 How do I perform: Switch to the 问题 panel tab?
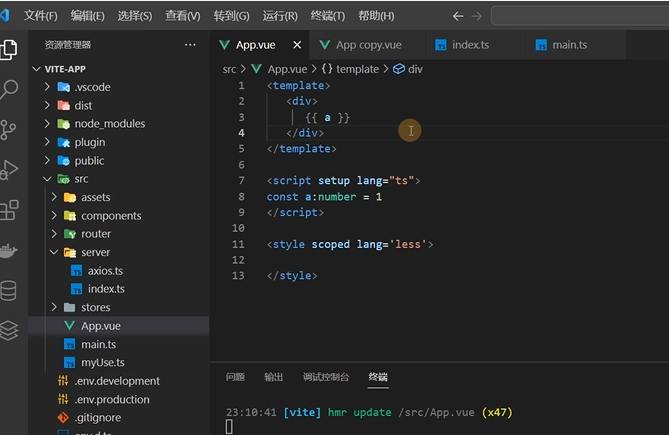(235, 377)
